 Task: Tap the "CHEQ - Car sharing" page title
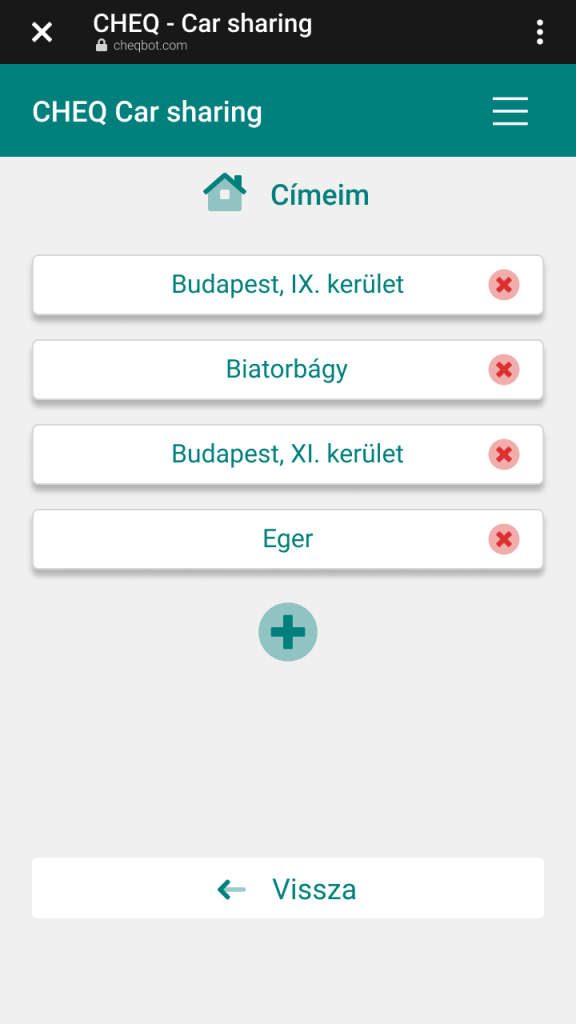(x=202, y=24)
